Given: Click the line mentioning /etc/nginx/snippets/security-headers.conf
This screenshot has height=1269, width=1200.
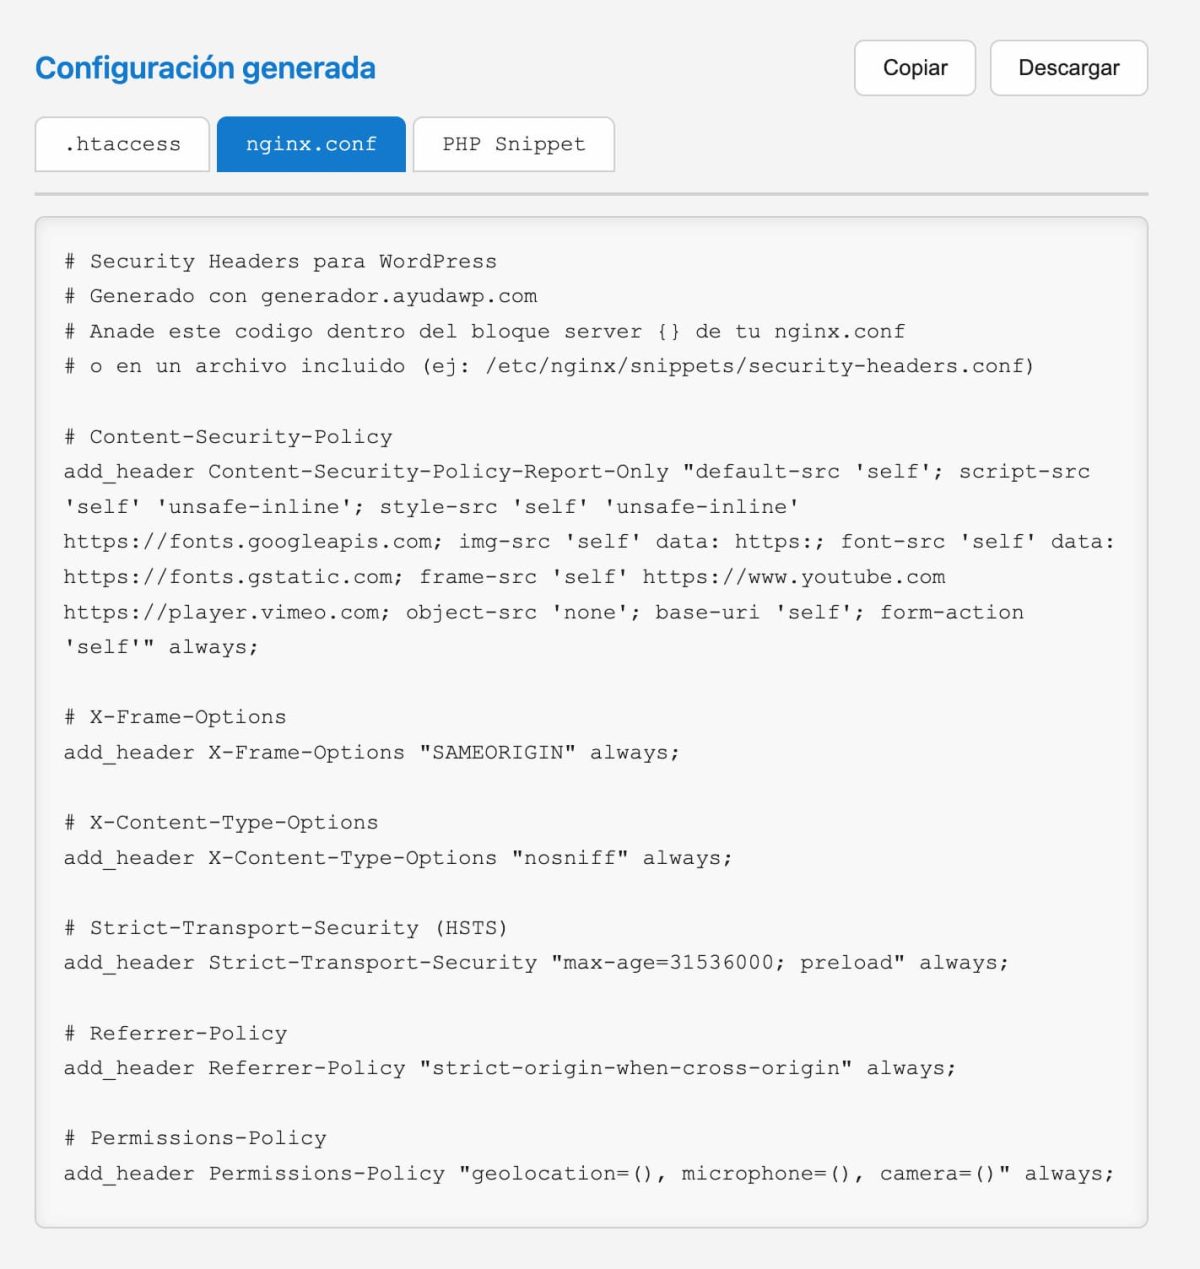Looking at the screenshot, I should pyautogui.click(x=549, y=366).
